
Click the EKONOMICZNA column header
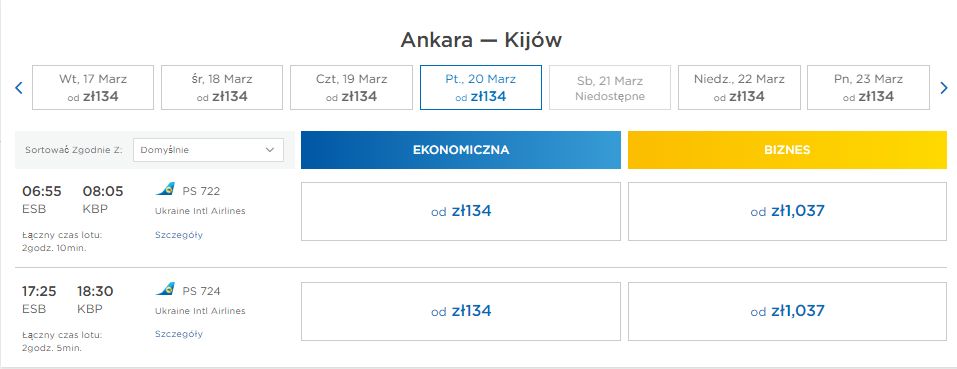click(461, 150)
